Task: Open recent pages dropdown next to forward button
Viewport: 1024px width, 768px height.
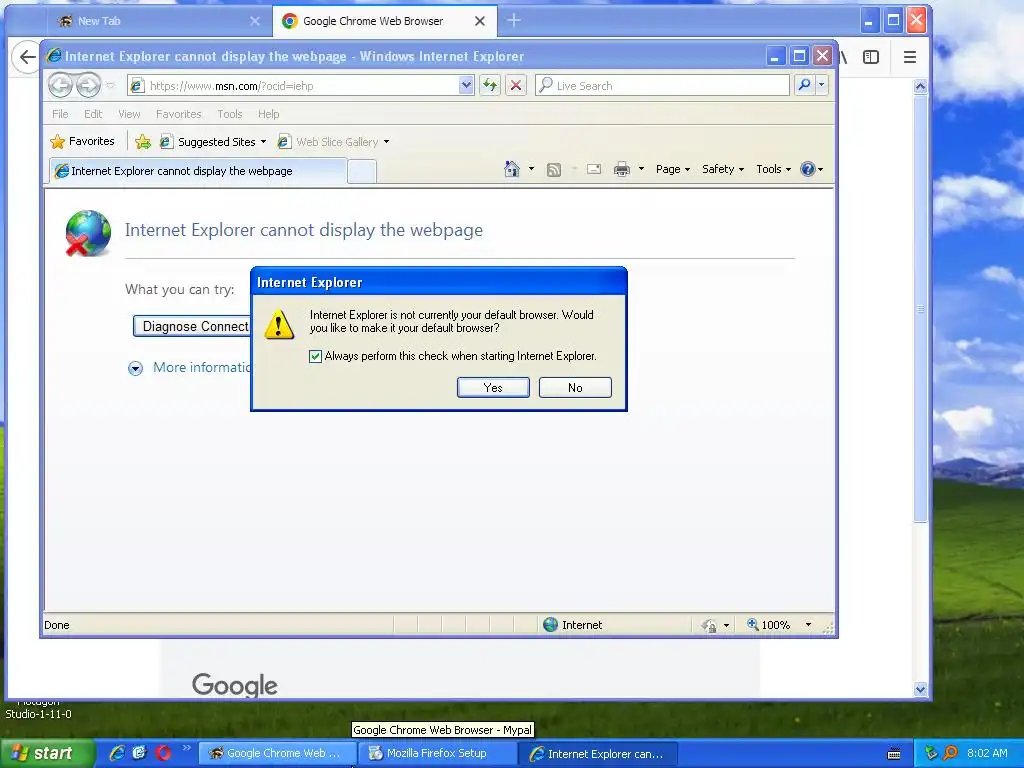Action: point(110,86)
